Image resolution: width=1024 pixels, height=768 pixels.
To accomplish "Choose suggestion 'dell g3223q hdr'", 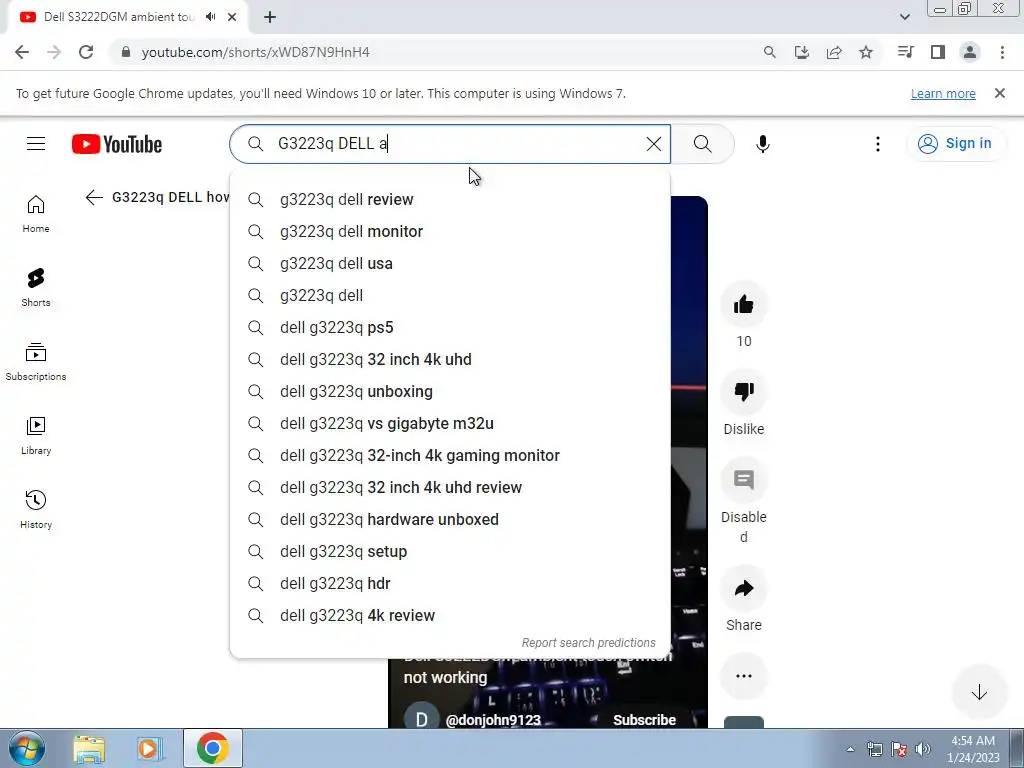I will 450,583.
